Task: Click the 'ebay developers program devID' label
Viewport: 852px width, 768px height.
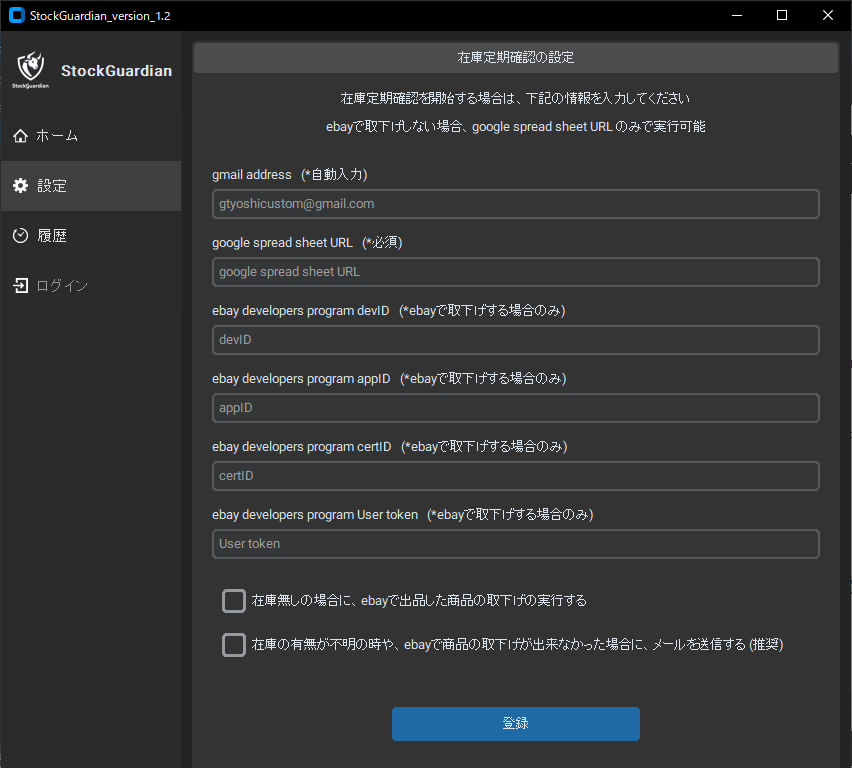Action: [x=389, y=310]
